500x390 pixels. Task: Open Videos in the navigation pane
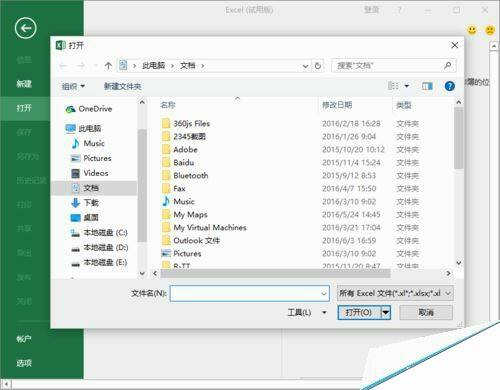[90, 173]
